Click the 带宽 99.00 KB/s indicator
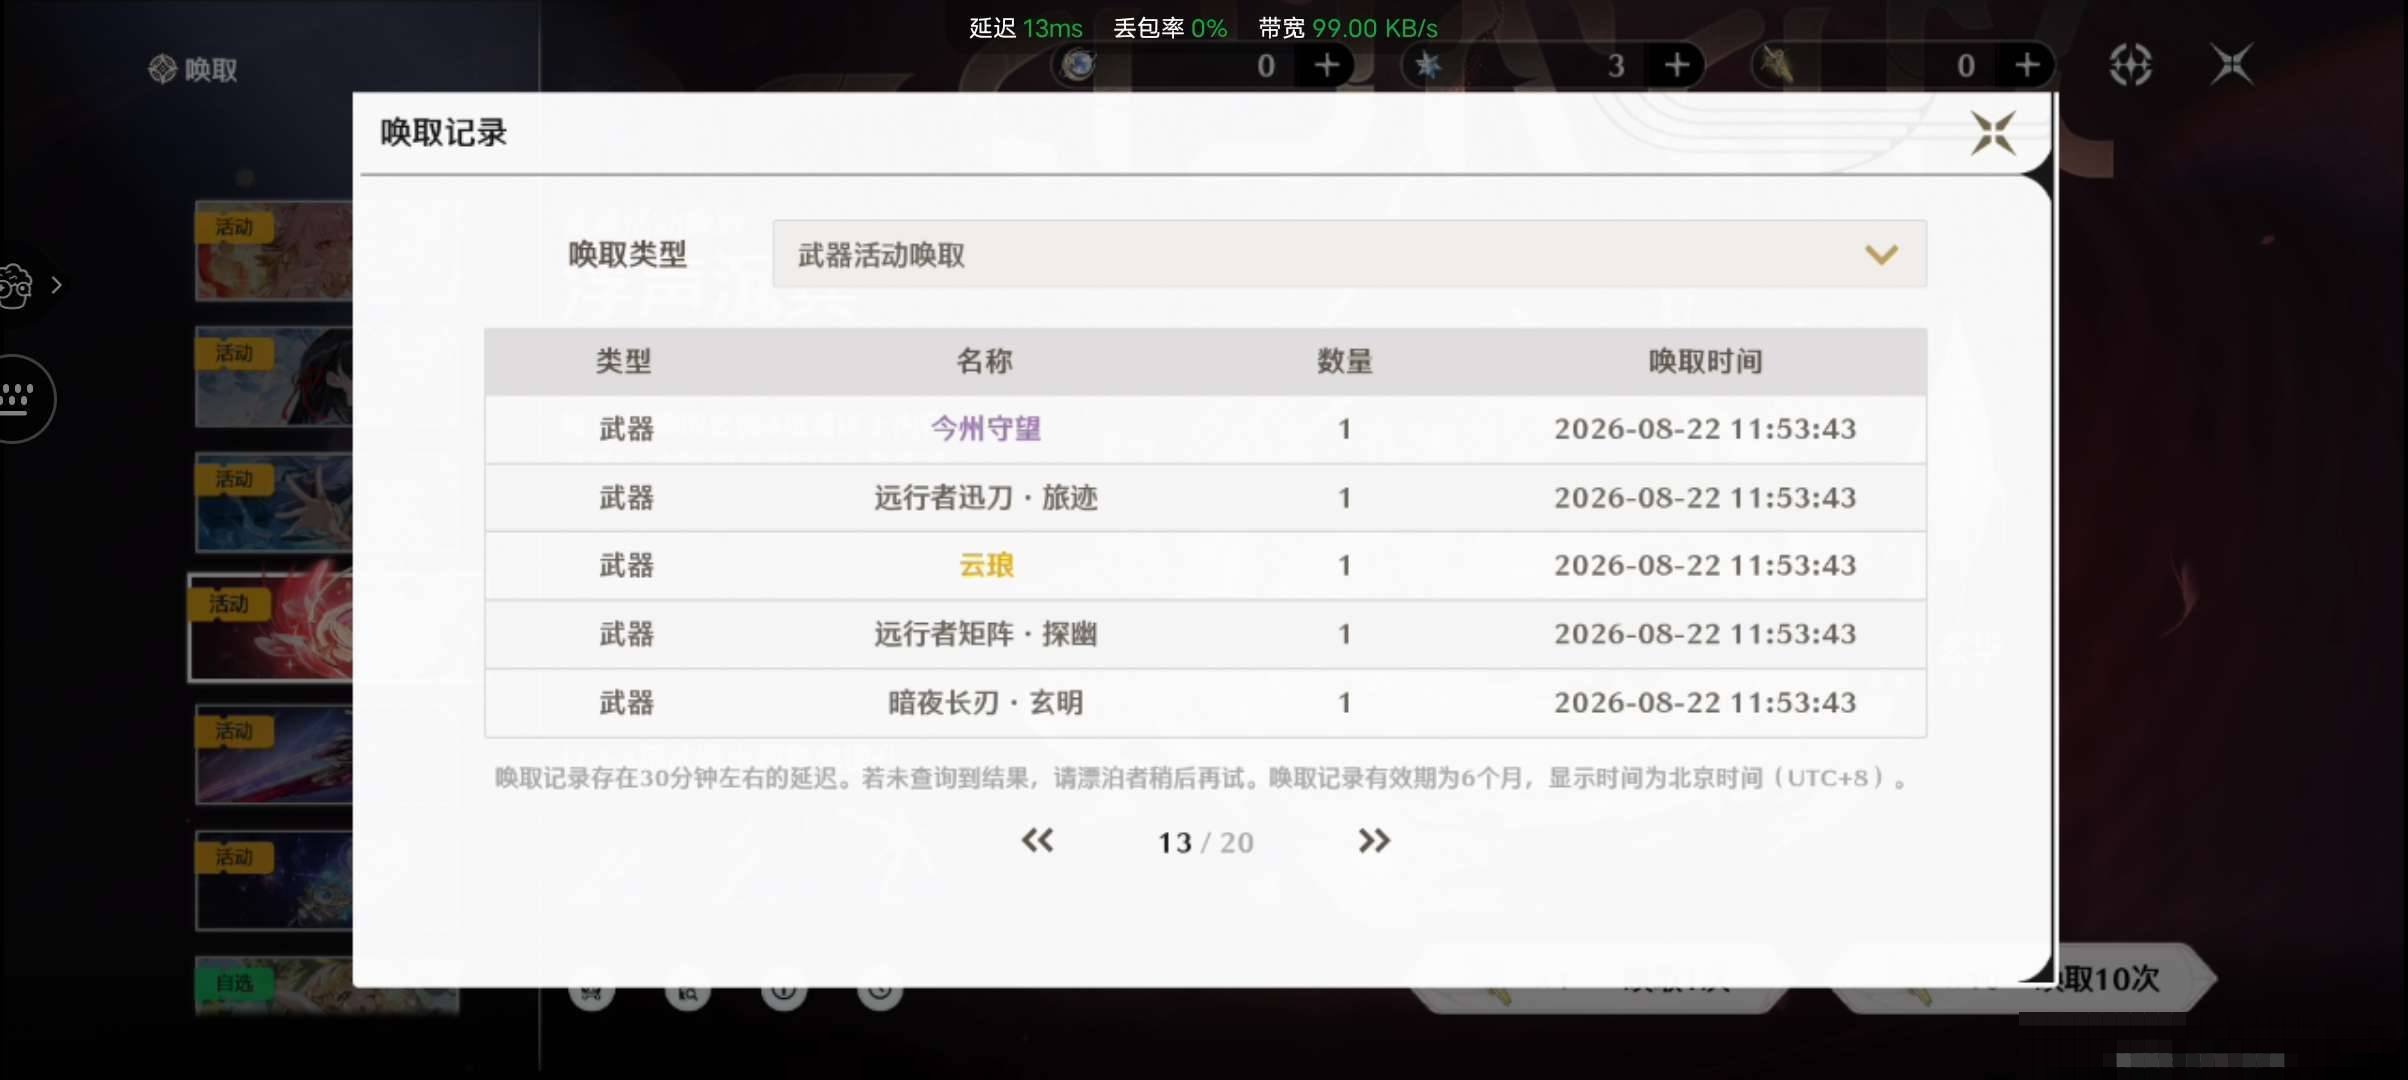This screenshot has width=2408, height=1080. 1348,28
